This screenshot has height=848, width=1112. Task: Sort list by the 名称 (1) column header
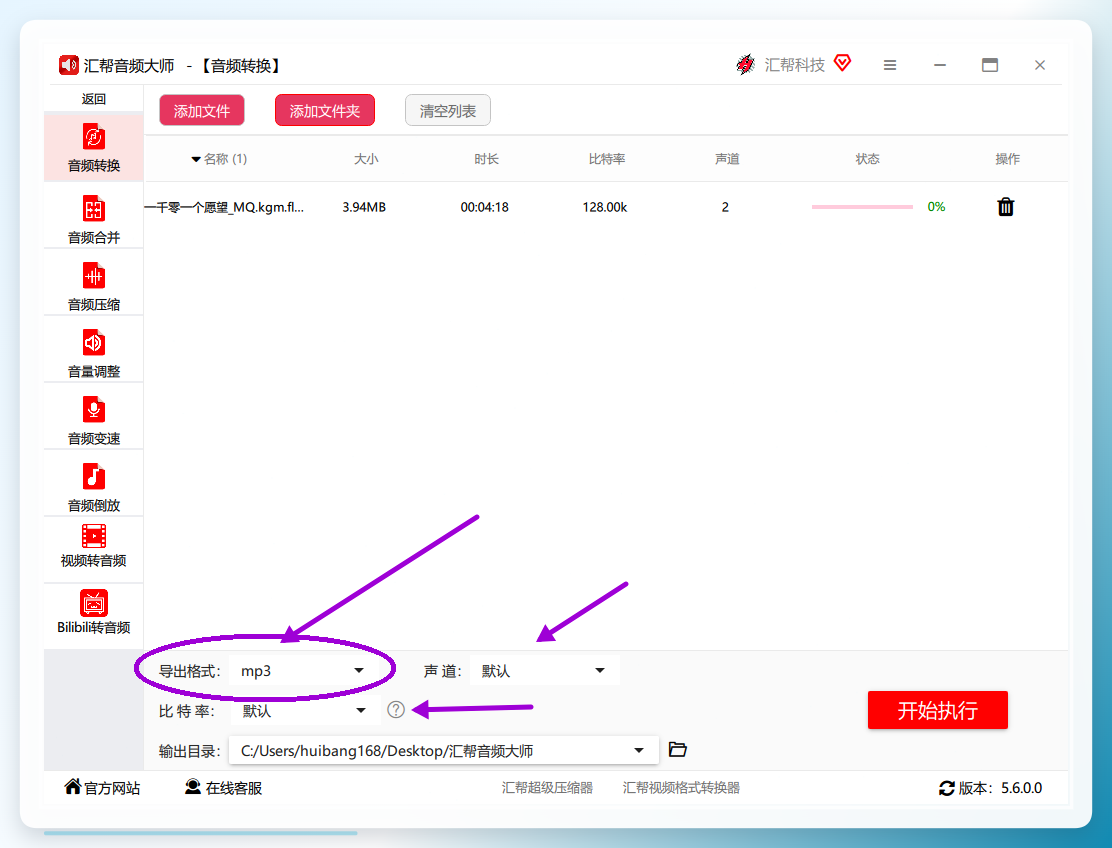tap(219, 159)
